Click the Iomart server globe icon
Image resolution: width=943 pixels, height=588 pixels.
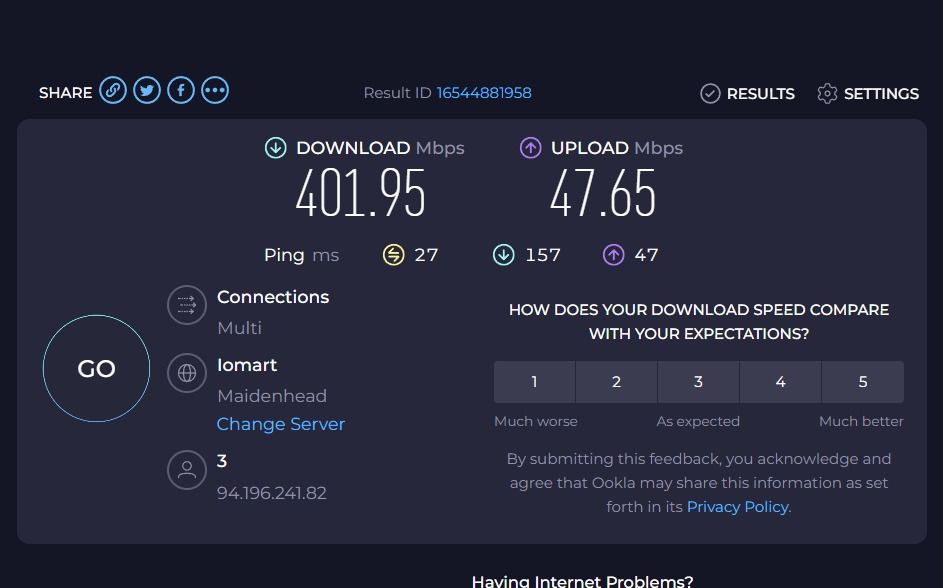point(186,374)
